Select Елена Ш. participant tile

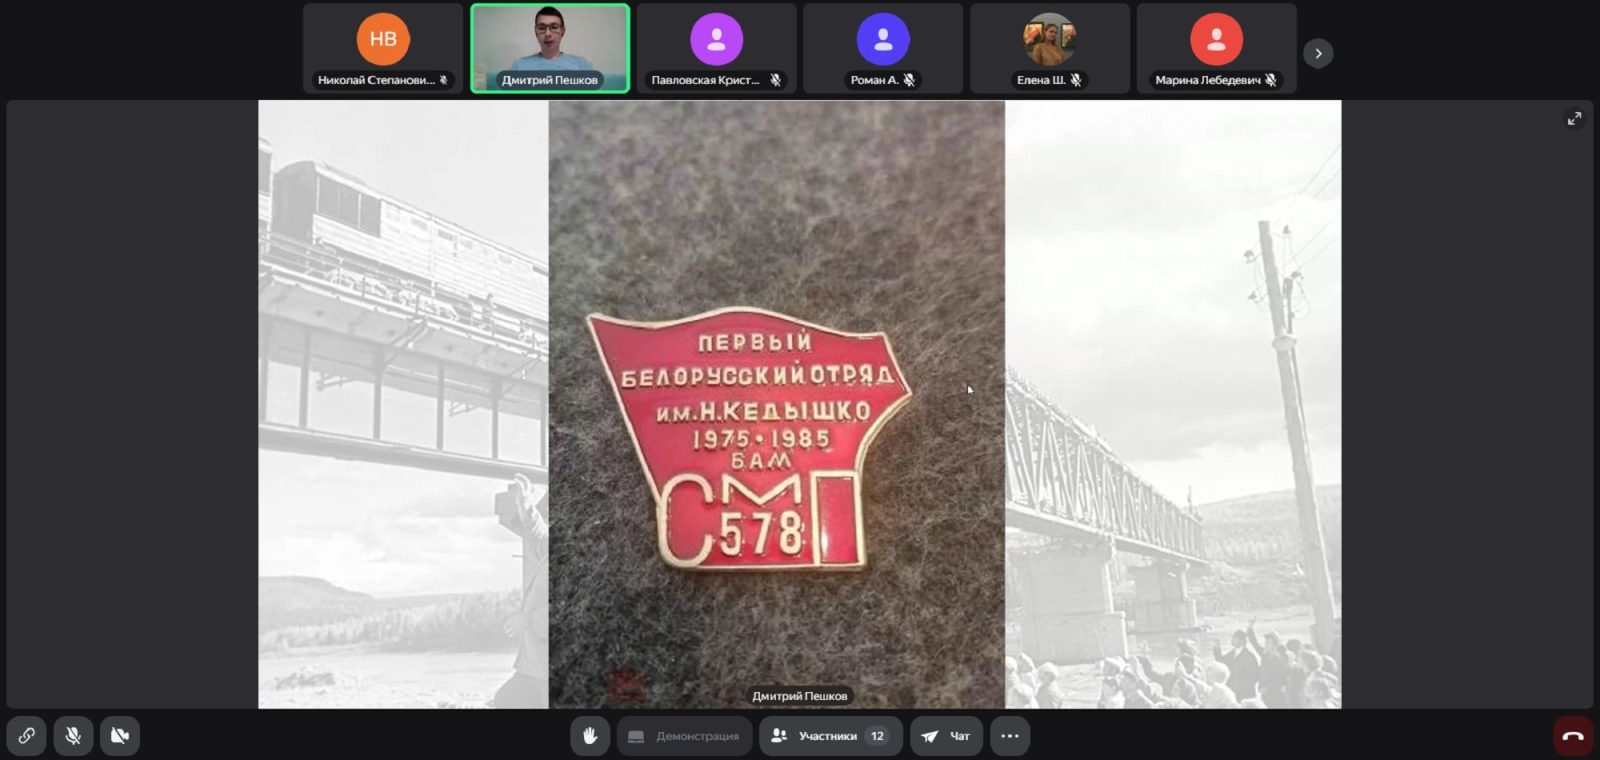point(1049,48)
